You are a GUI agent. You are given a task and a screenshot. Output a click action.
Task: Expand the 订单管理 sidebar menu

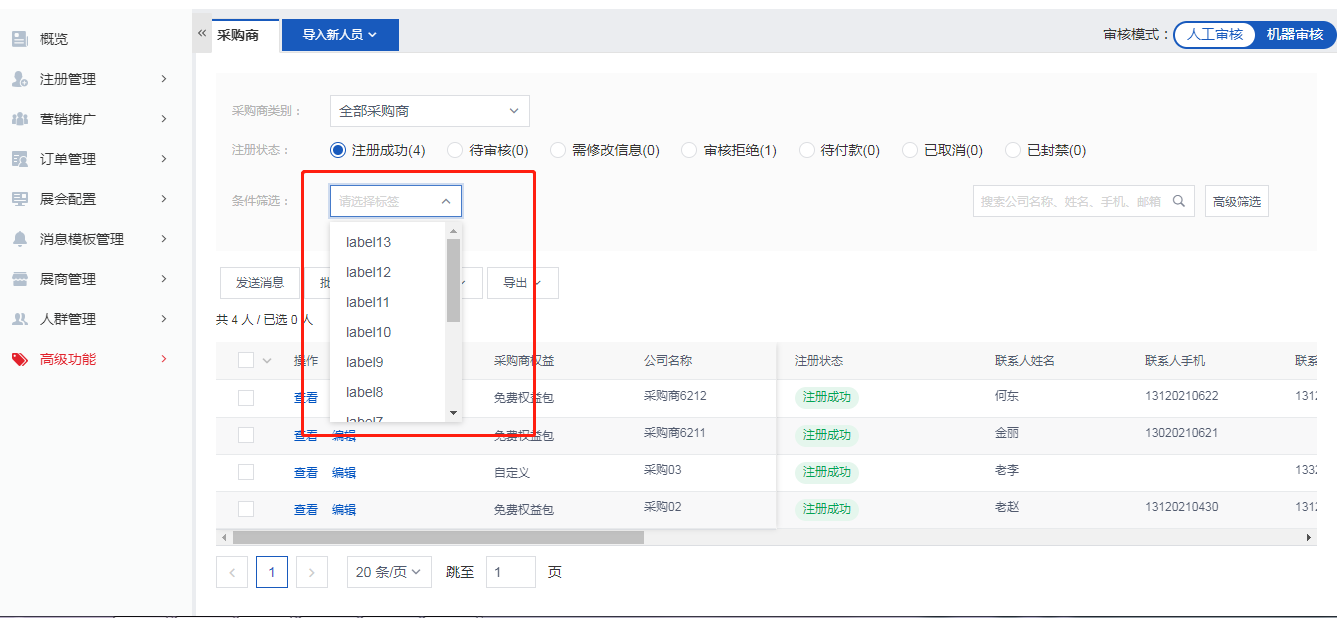pos(164,159)
